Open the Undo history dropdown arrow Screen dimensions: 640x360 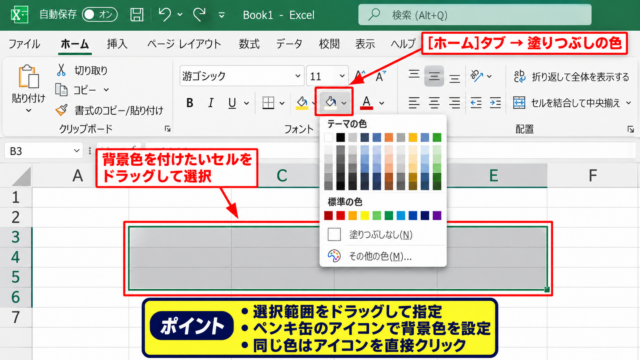180,15
